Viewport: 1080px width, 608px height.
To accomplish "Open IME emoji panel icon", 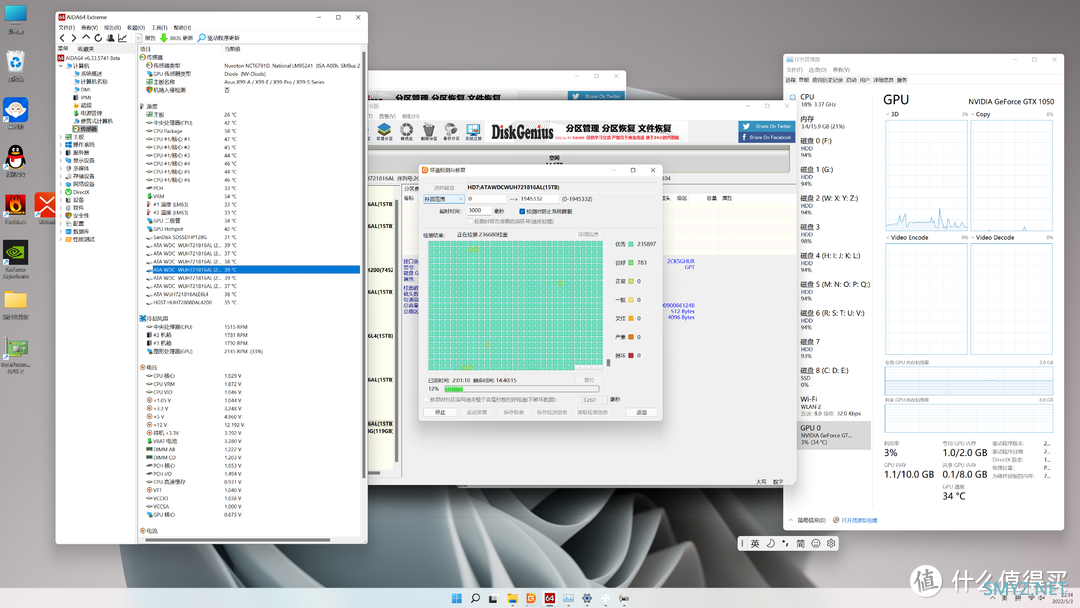I will [816, 543].
